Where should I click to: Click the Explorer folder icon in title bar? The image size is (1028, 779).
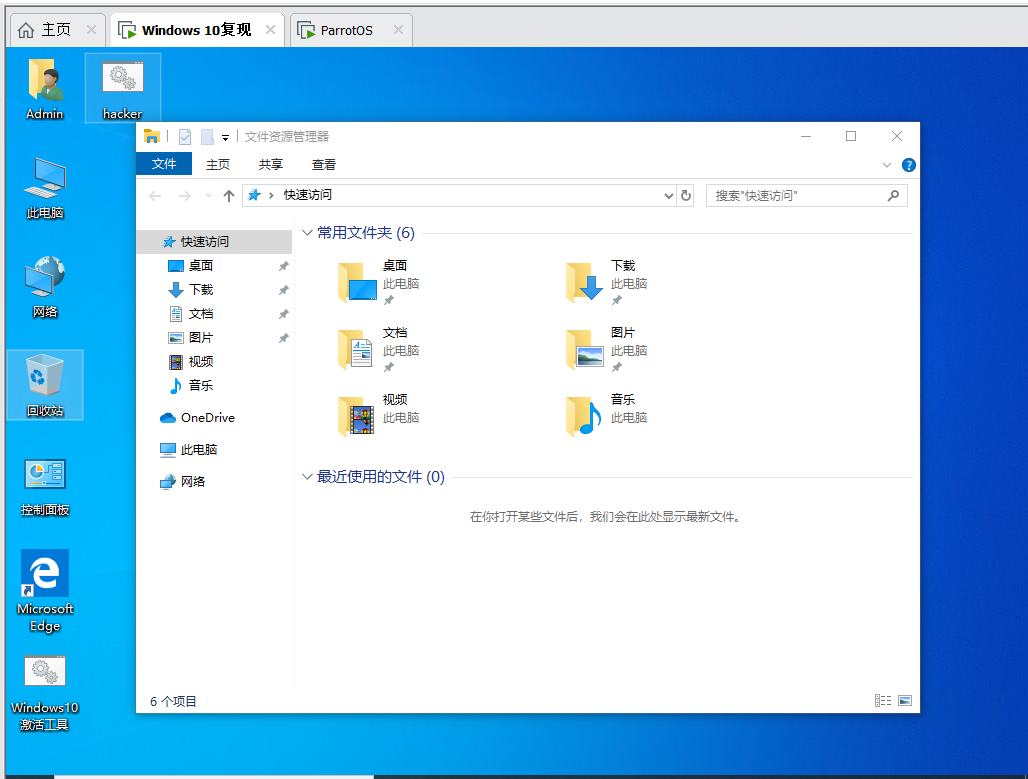click(x=151, y=136)
